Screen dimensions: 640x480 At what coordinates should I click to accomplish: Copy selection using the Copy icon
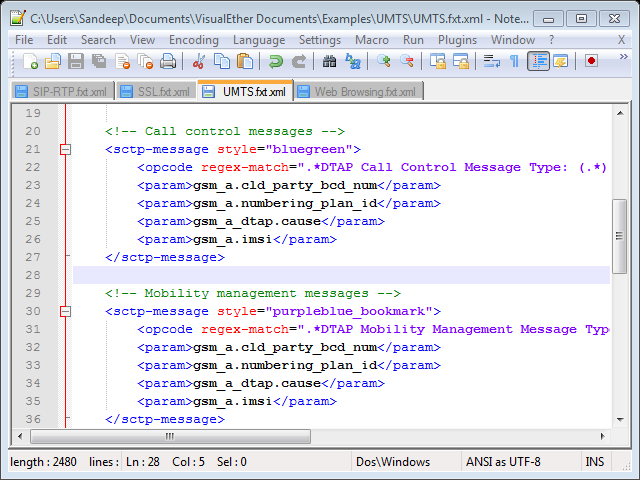click(222, 61)
